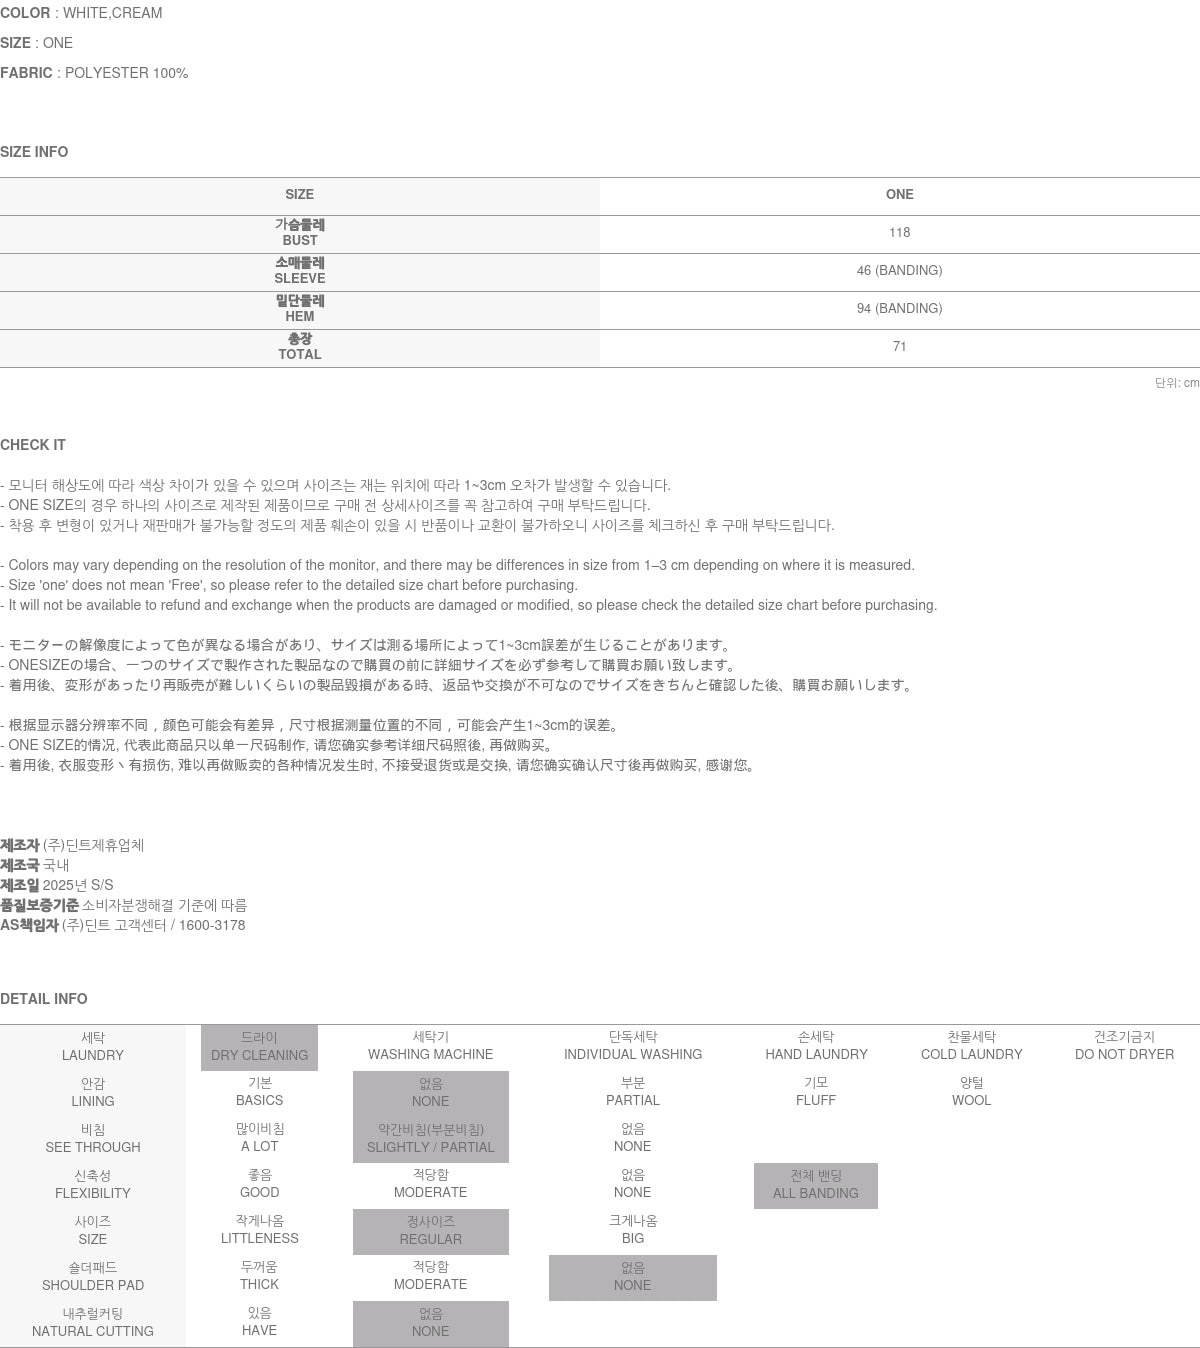The width and height of the screenshot is (1200, 1348).
Task: Select THICK in the shoulder pad row
Action: [259, 1276]
